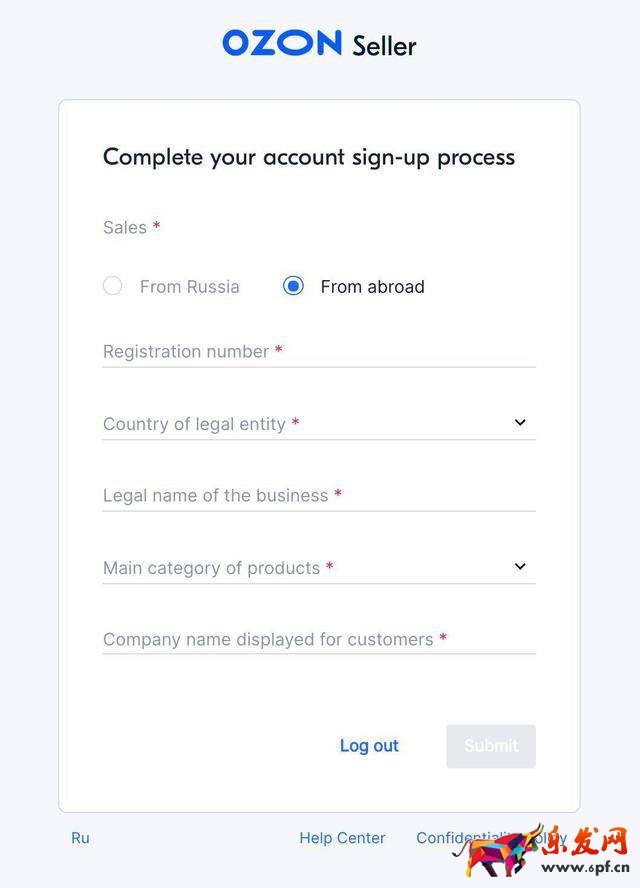Focus the Legal name of the business field
This screenshot has width=640, height=888.
click(x=318, y=496)
